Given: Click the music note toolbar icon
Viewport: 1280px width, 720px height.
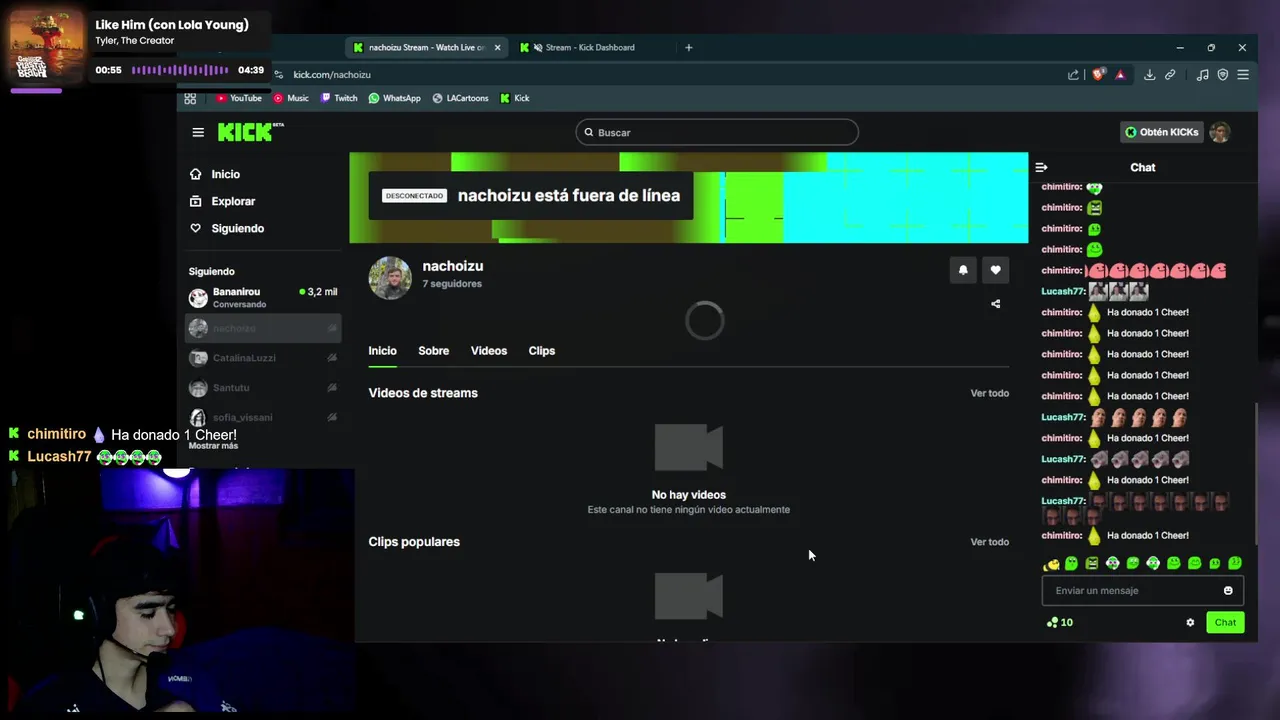Looking at the screenshot, I should [x=1203, y=74].
